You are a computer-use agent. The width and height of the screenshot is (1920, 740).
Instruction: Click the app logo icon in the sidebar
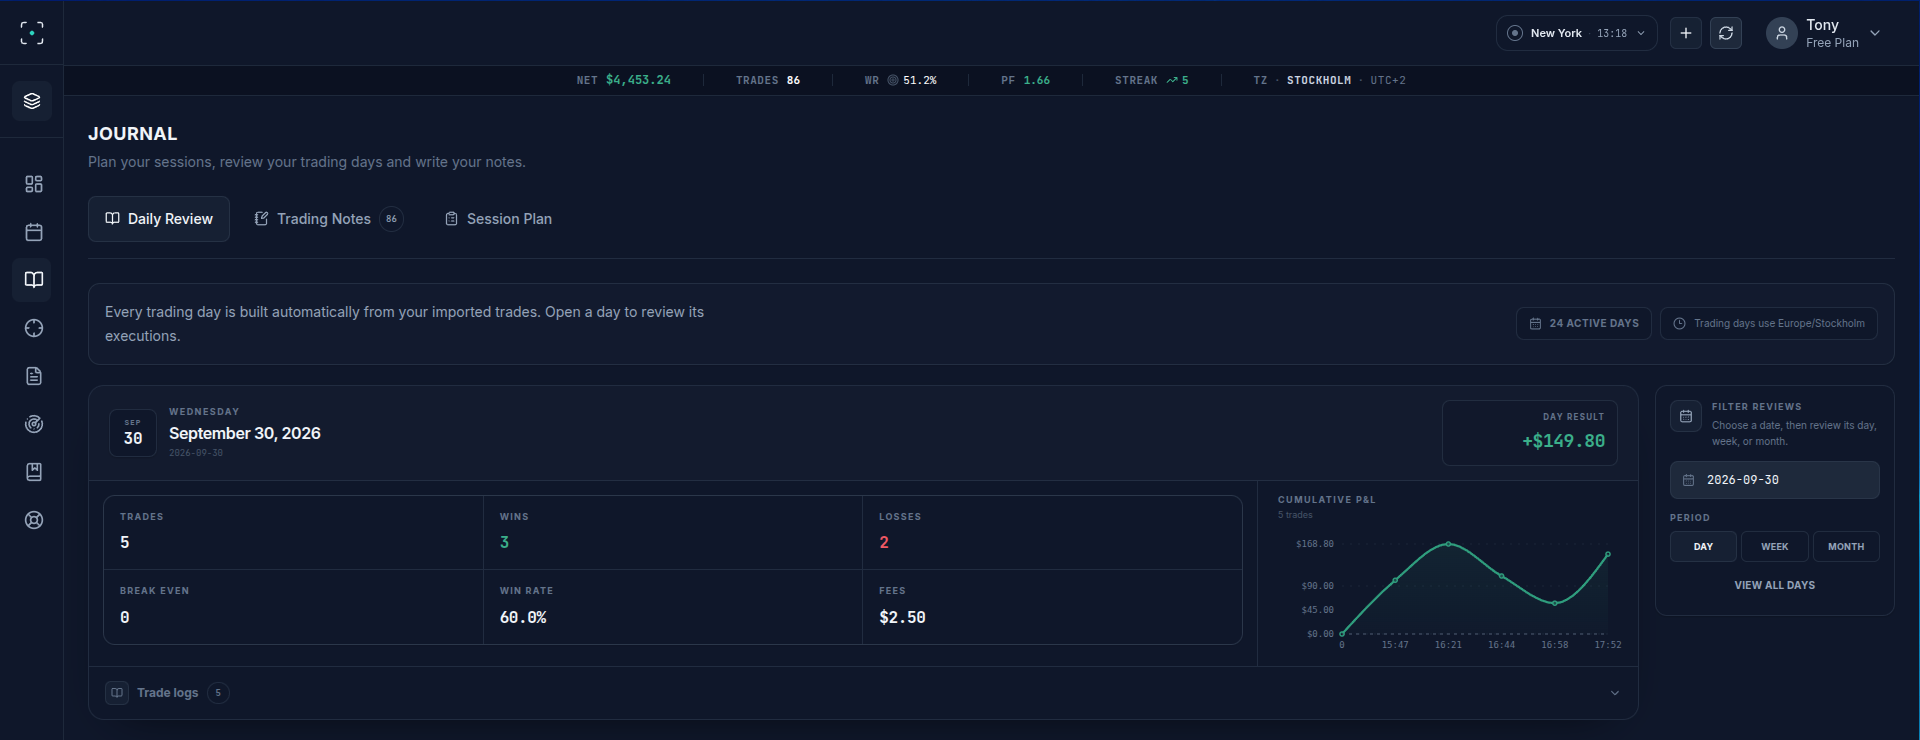pos(32,33)
